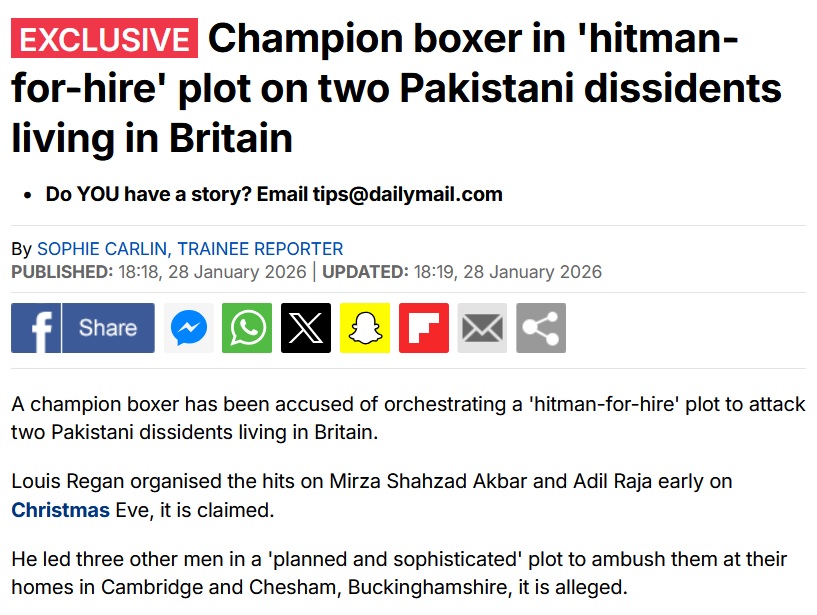Viewport: 817px width, 615px height.
Task: Share article via Messenger icon
Action: point(189,328)
